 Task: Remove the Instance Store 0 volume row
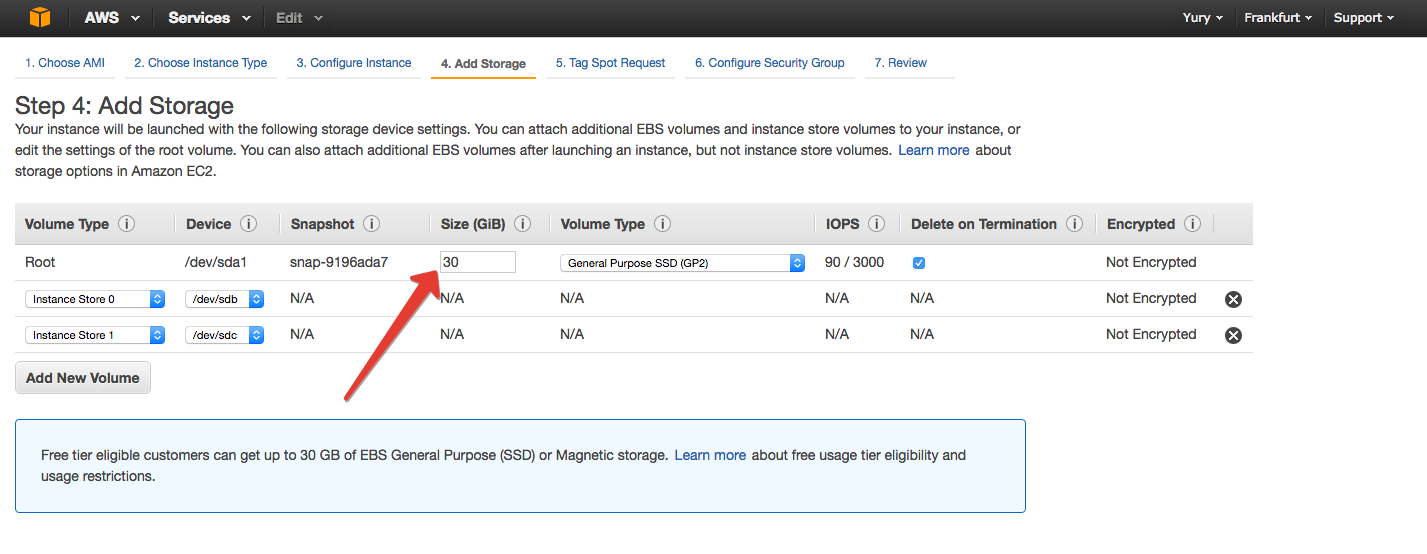click(x=1233, y=299)
